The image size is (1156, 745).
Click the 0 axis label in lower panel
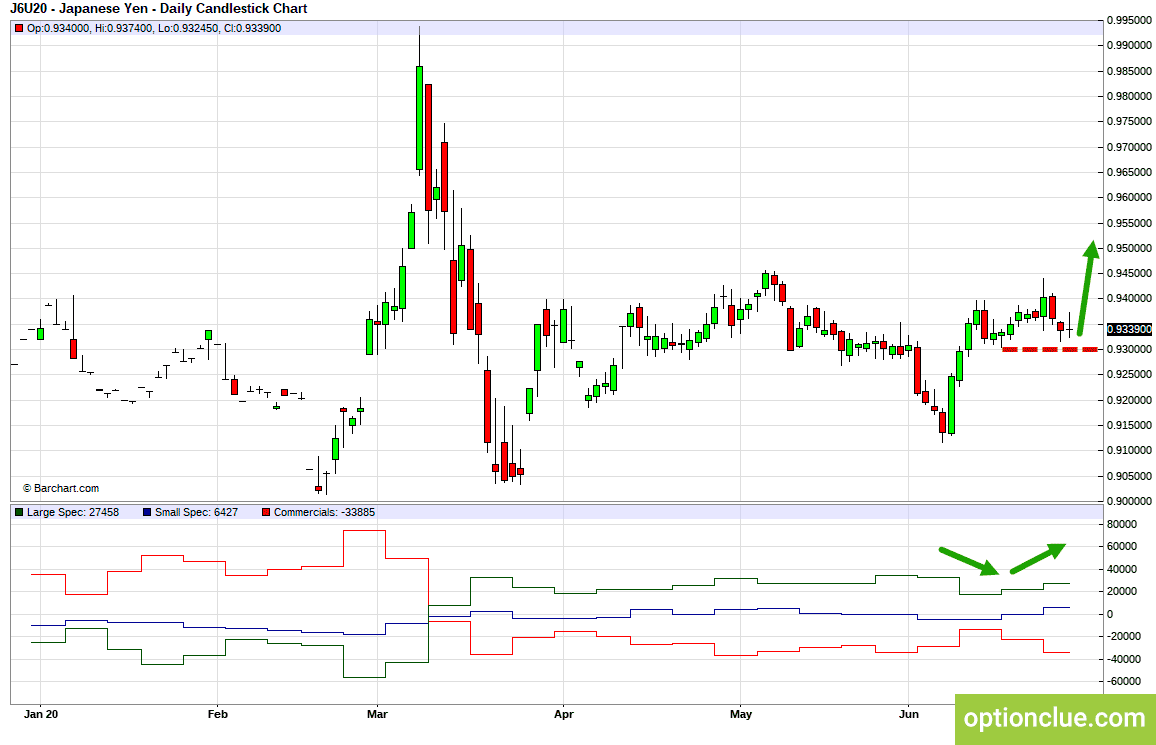pos(1110,615)
